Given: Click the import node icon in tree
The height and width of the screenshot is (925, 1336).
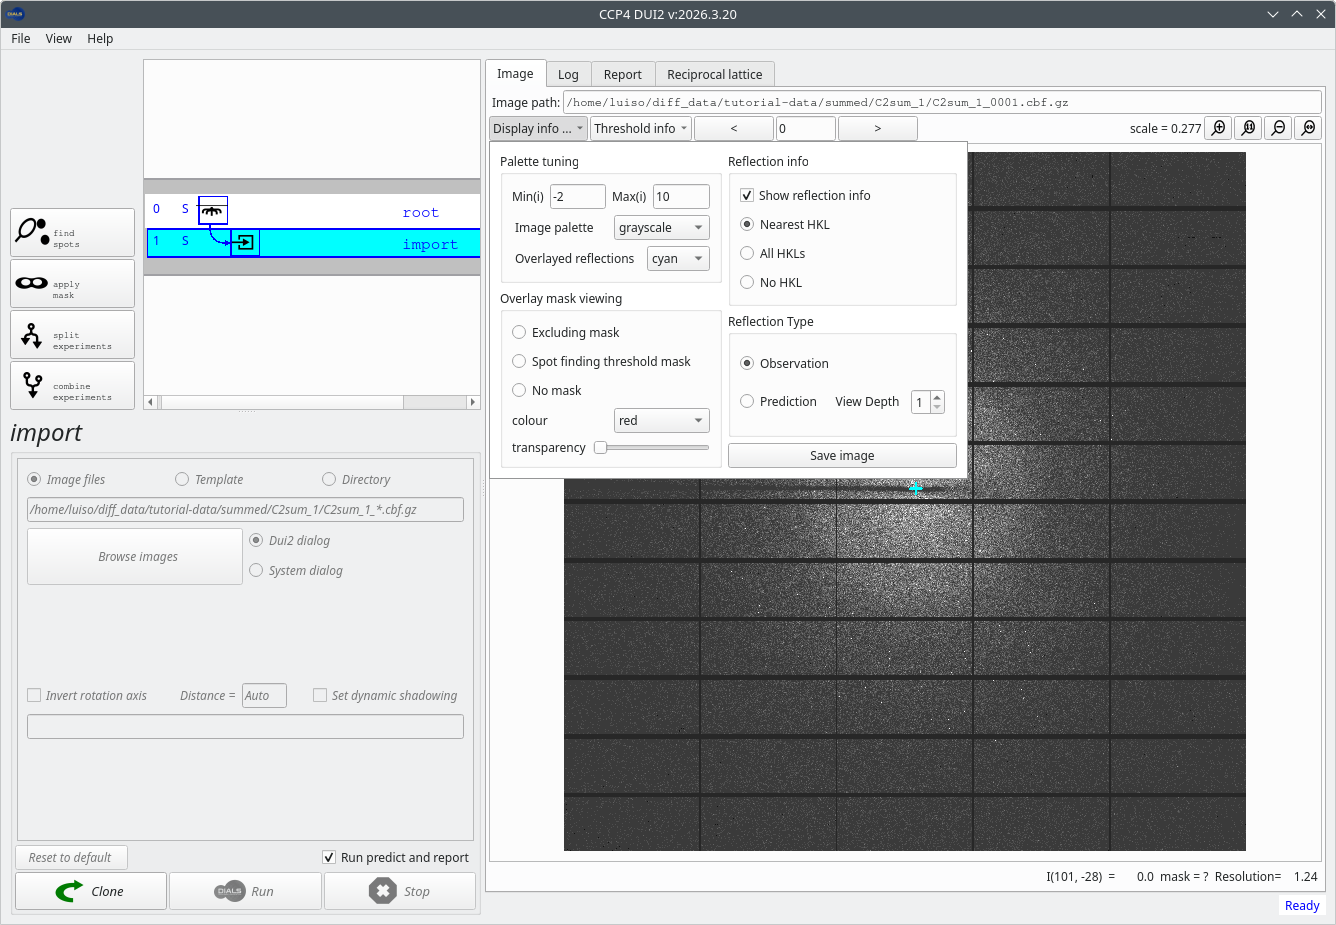Looking at the screenshot, I should pos(245,242).
